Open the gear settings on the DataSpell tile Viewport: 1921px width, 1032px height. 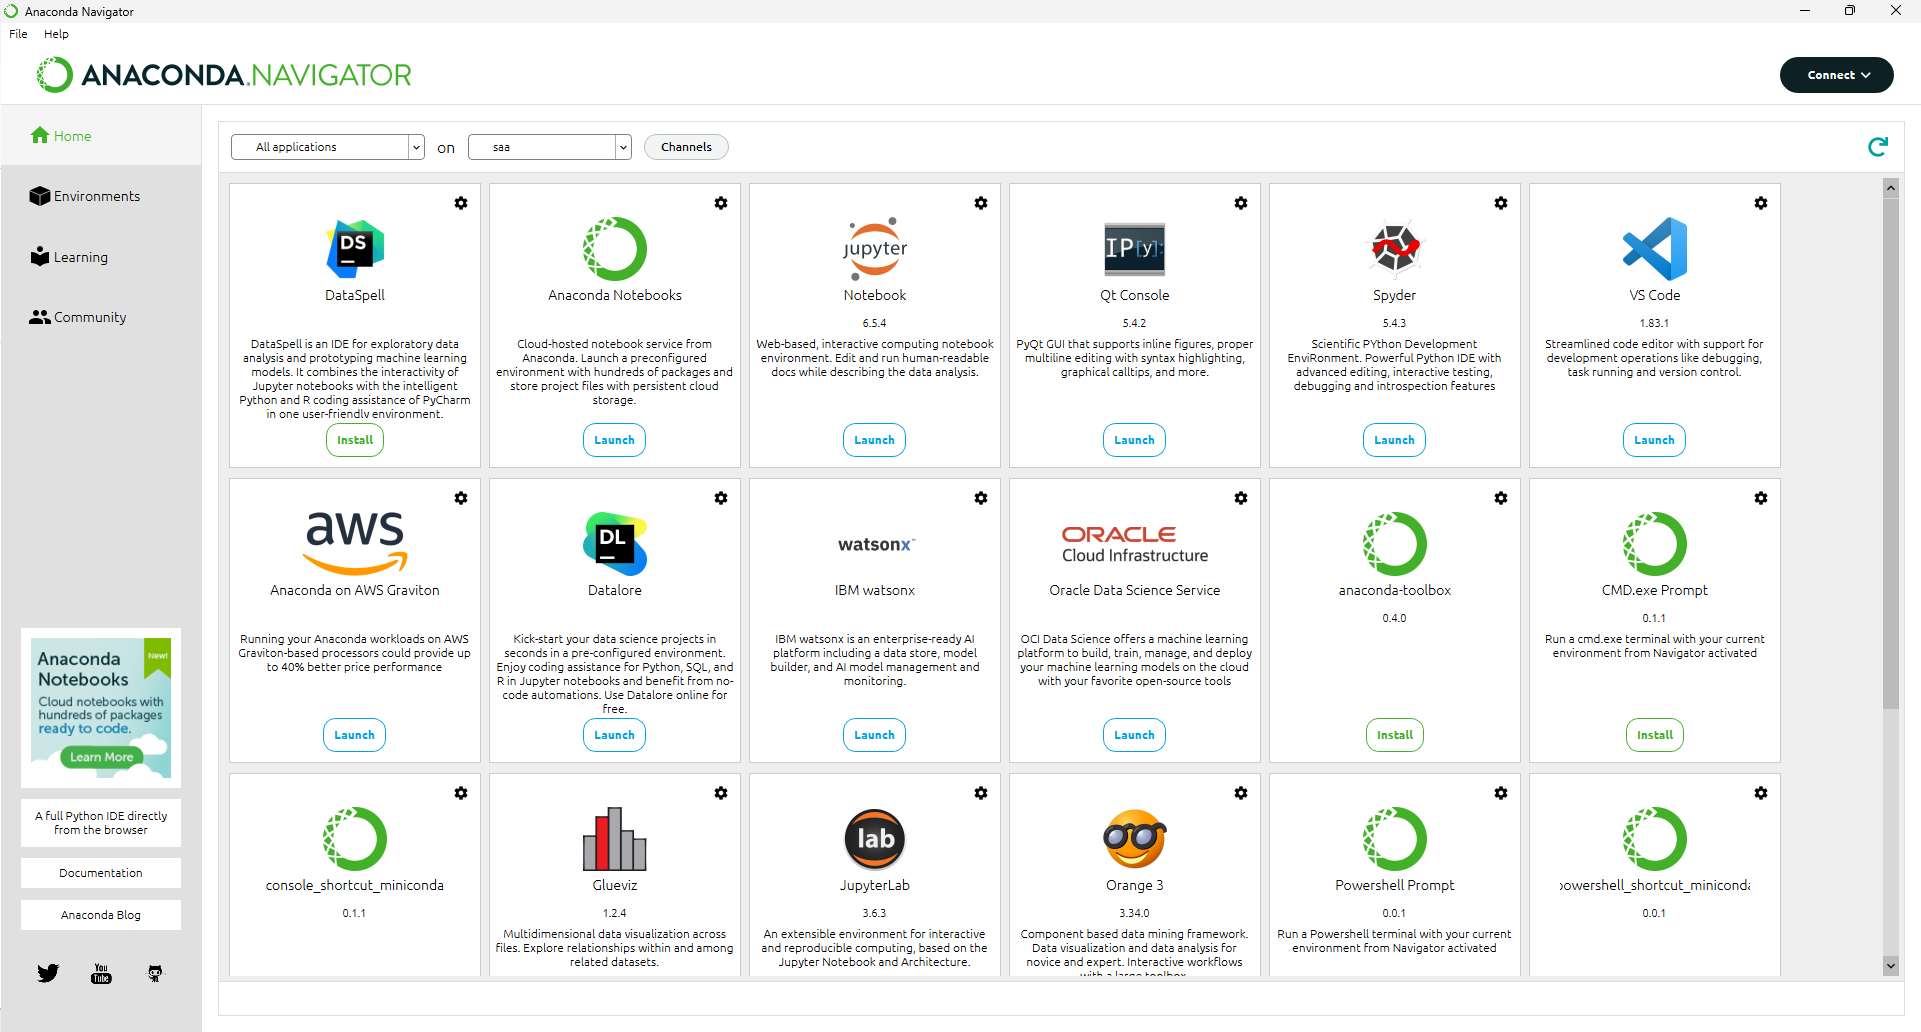[x=461, y=203]
